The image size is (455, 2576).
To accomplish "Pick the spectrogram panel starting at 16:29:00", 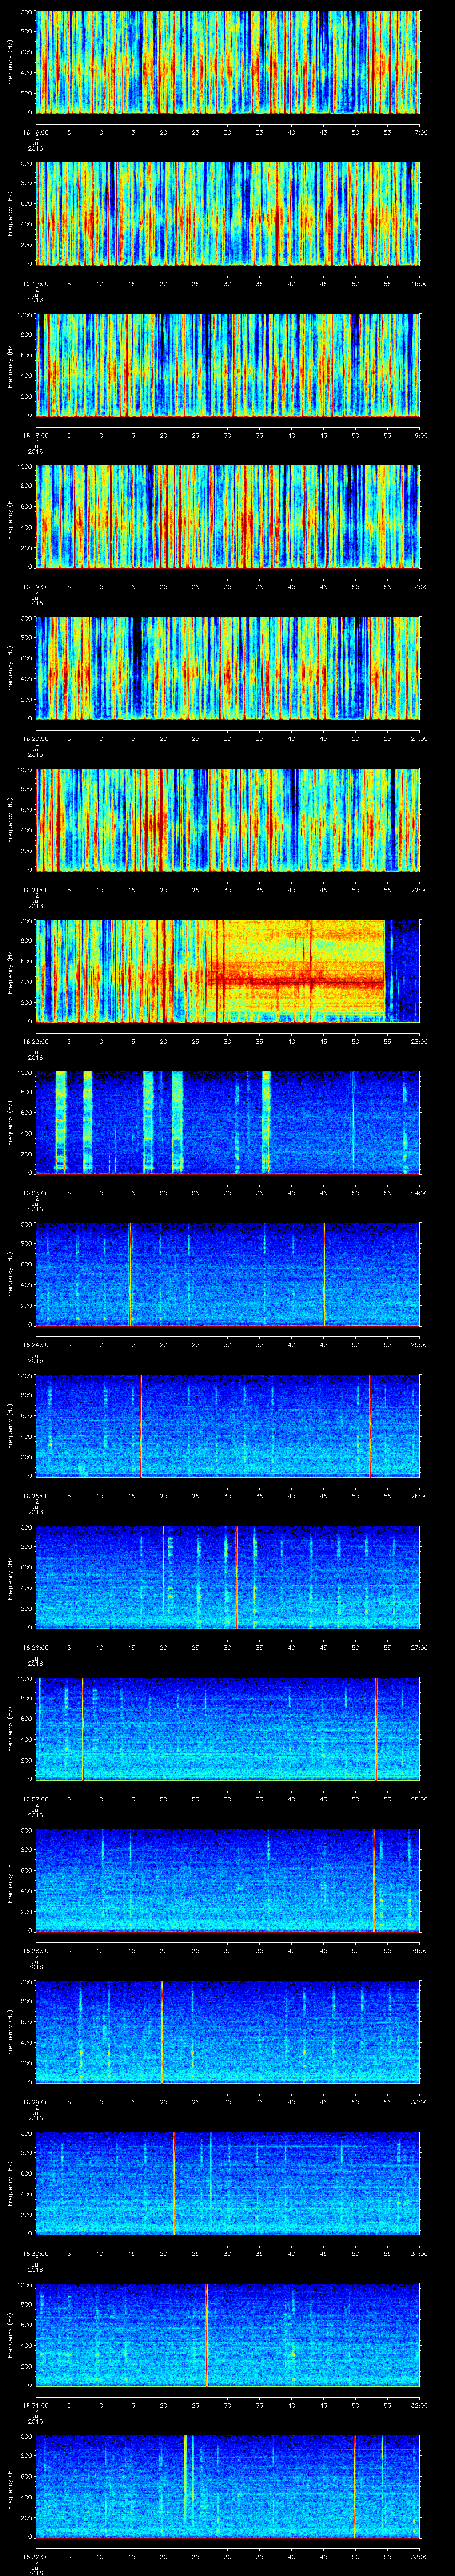I will (x=227, y=2032).
